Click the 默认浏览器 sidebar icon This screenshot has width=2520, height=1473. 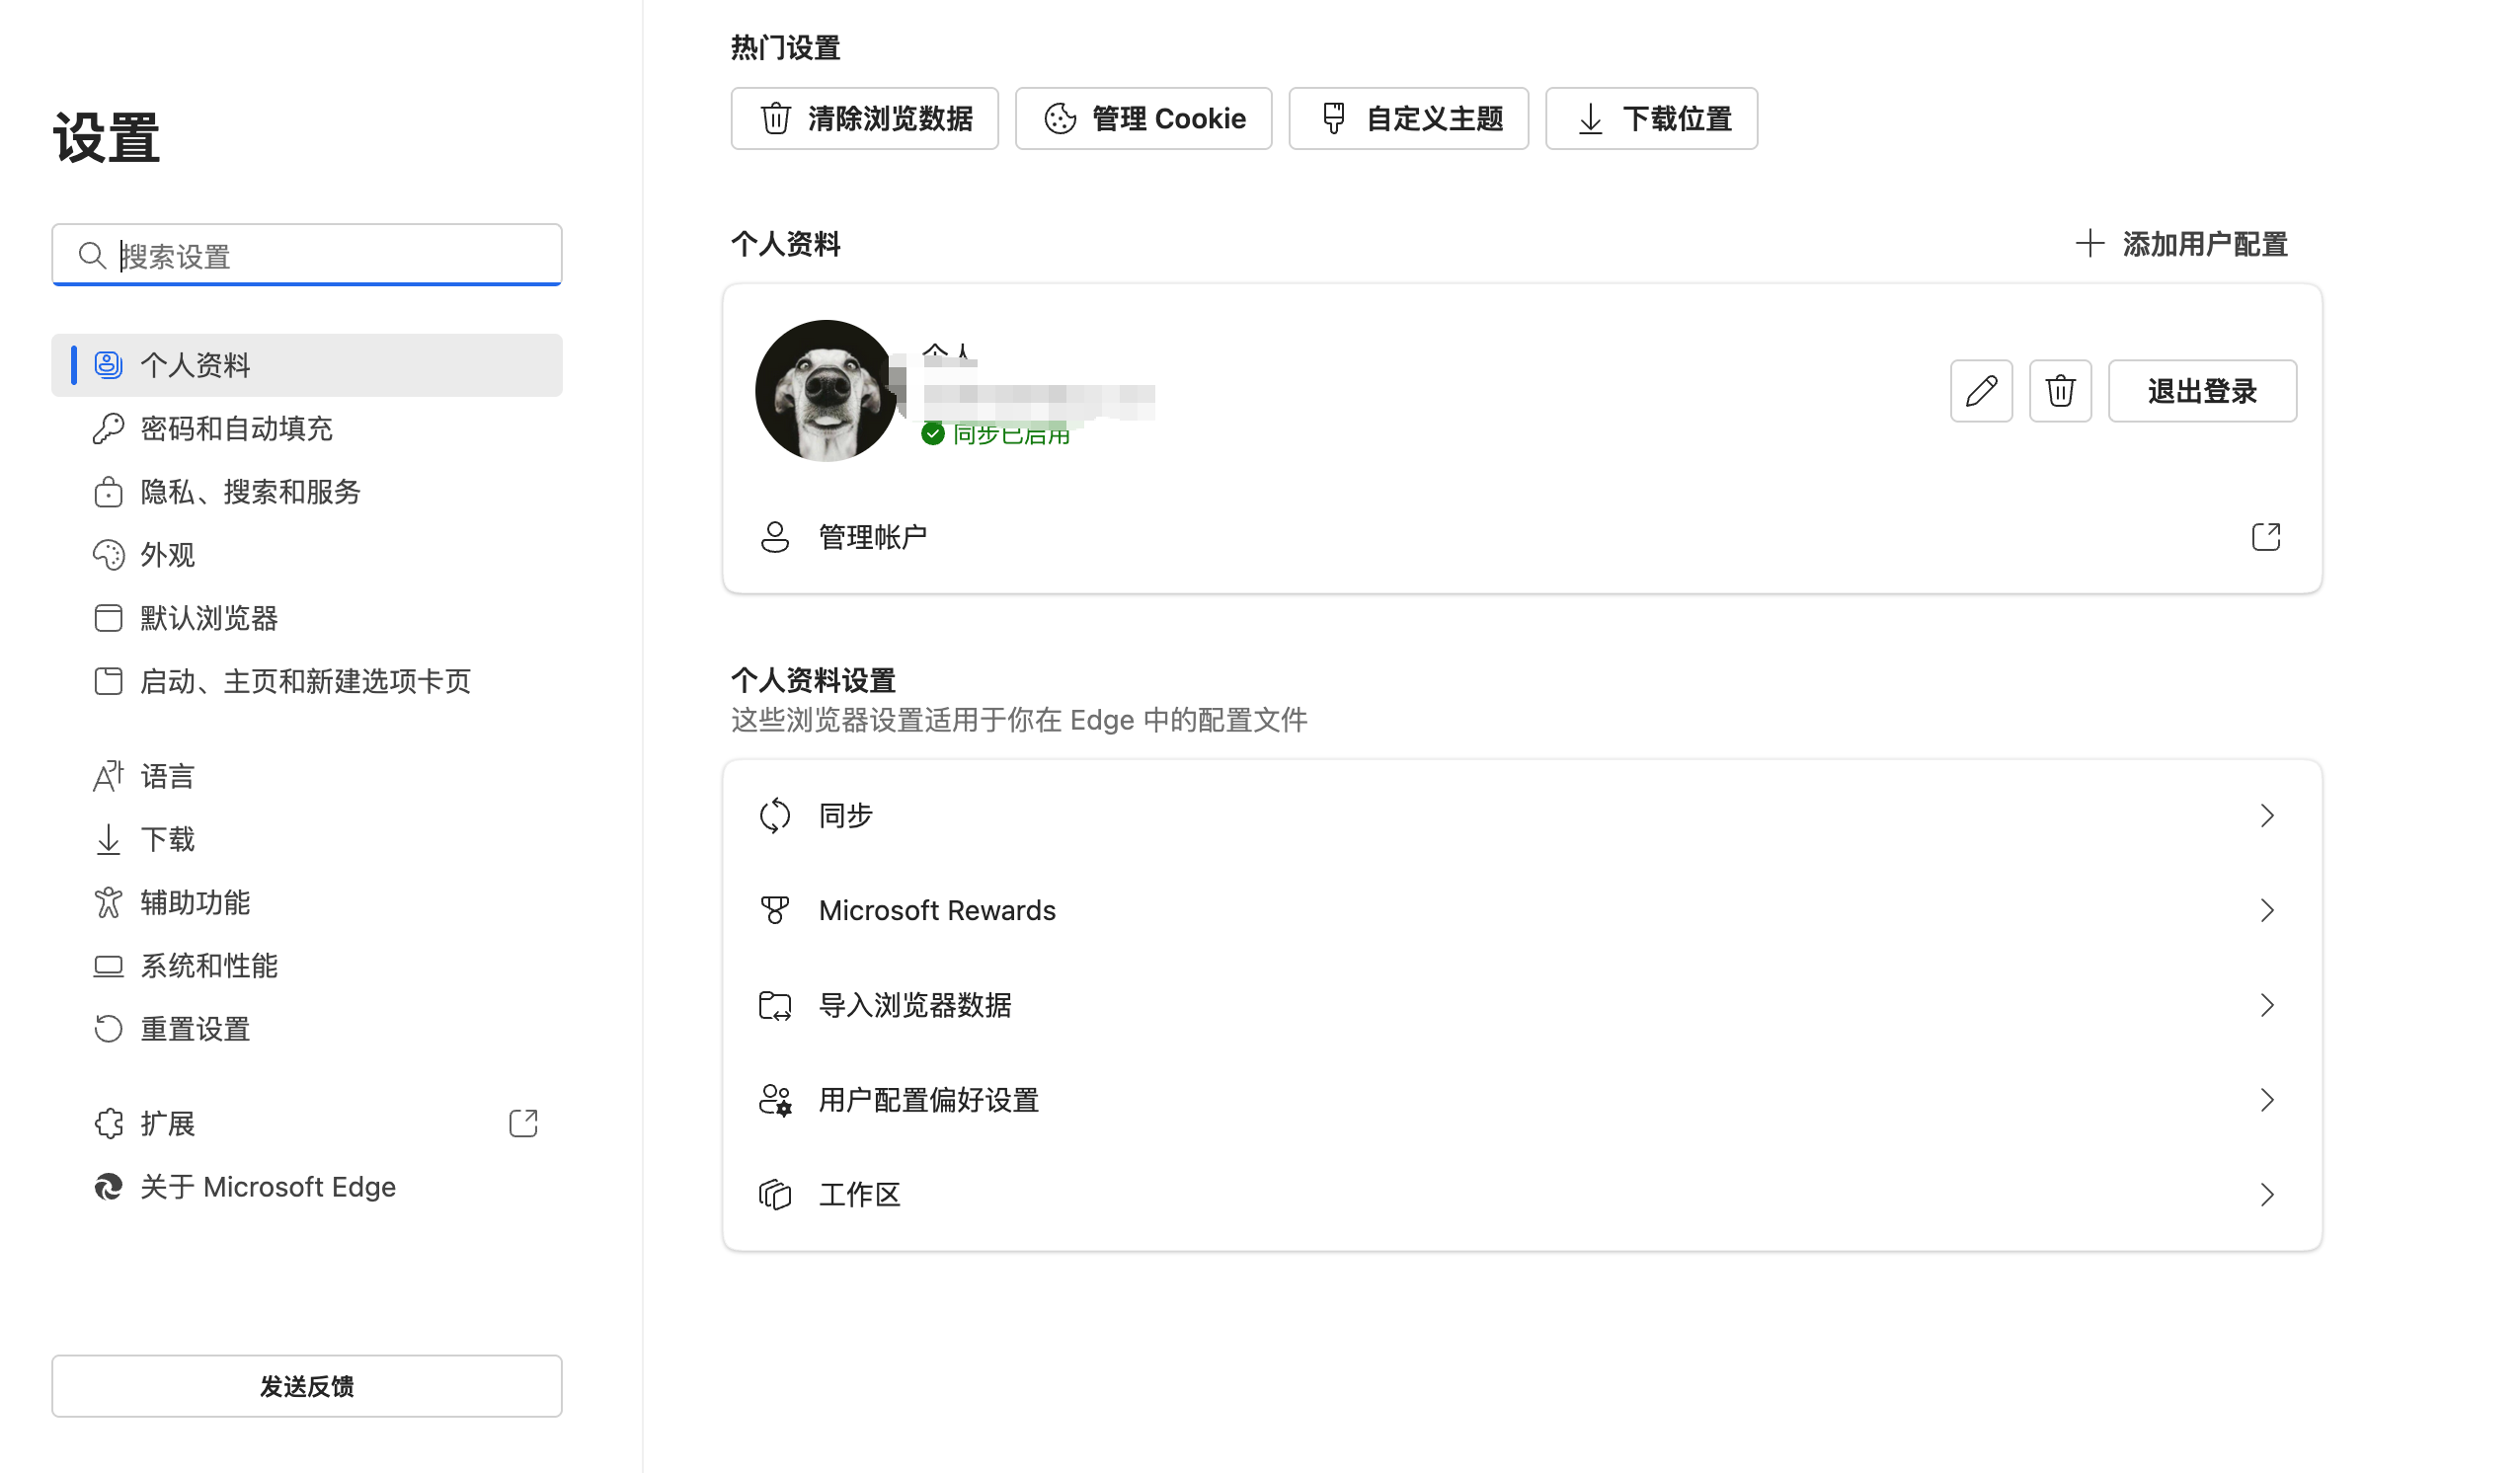click(x=108, y=618)
